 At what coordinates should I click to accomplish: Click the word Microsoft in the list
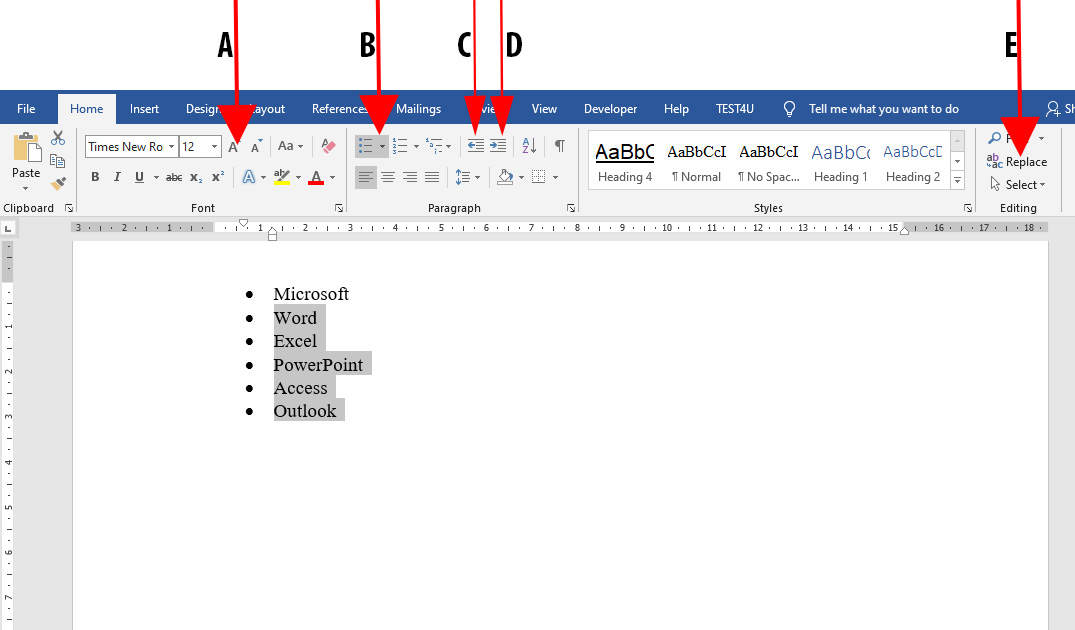[x=311, y=294]
